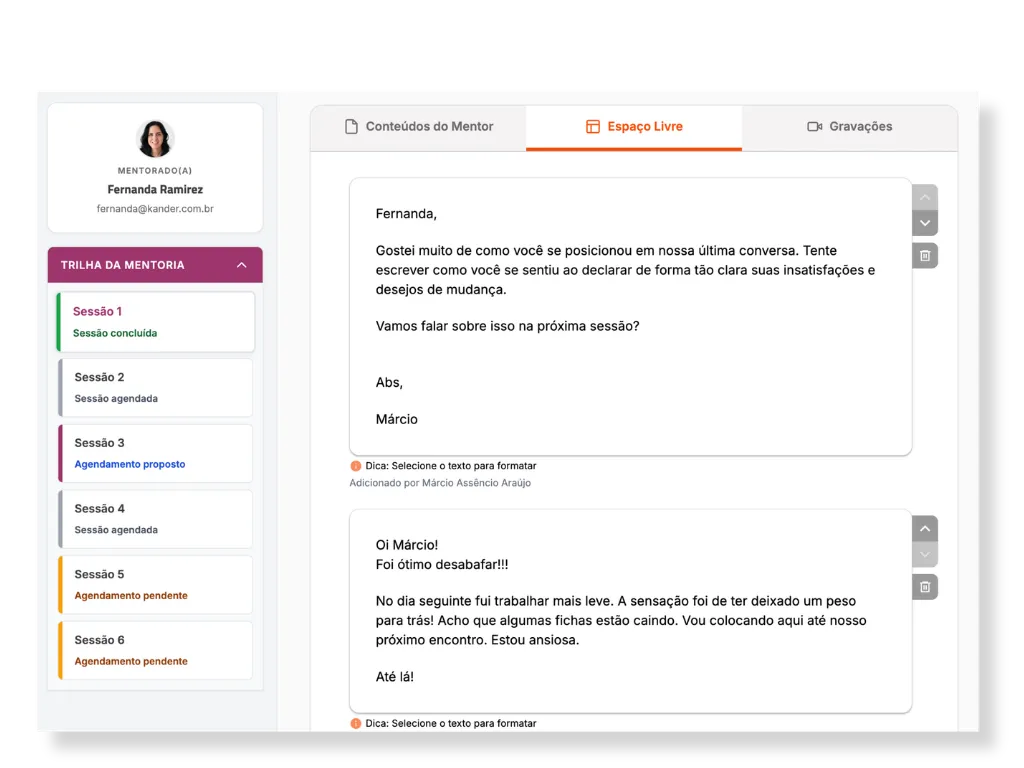The height and width of the screenshot is (768, 1024).
Task: Click the disabled down arrow on second note
Action: (x=925, y=554)
